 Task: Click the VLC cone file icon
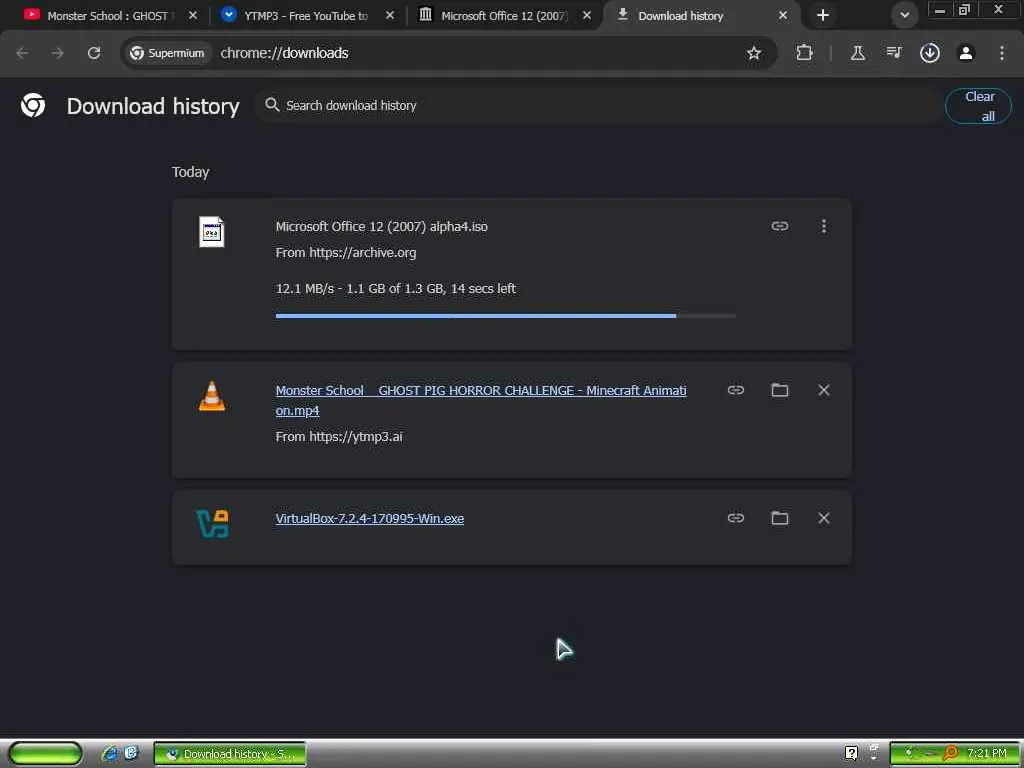(212, 396)
